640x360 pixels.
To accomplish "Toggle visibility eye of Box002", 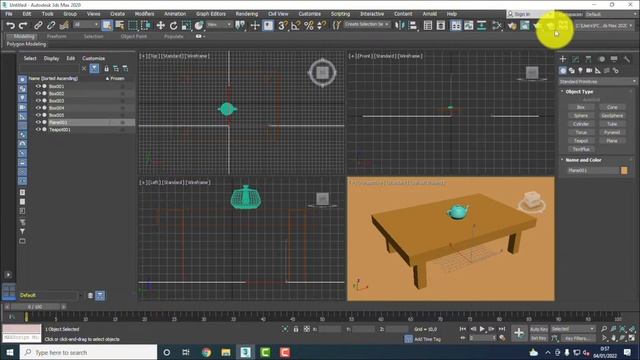I will pos(38,93).
